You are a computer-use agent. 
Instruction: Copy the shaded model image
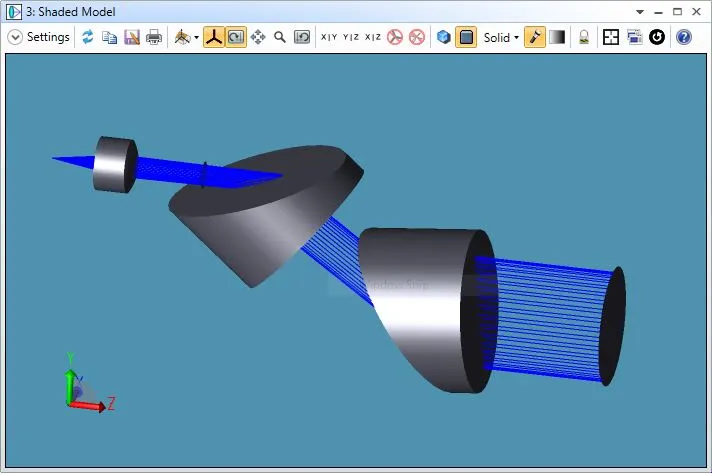(110, 37)
